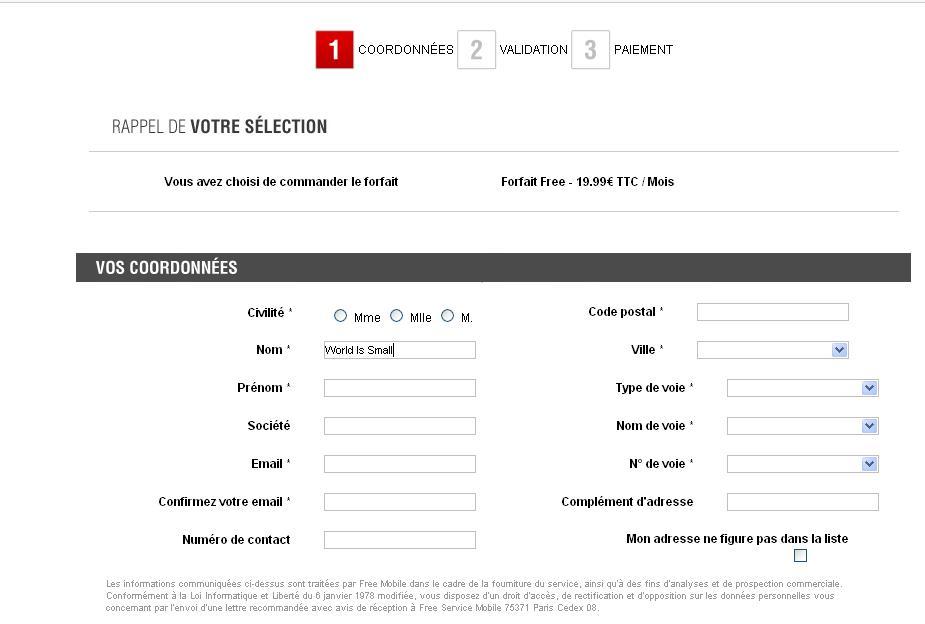The image size is (925, 624).
Task: Click the step 3 Paiement icon
Action: 590,50
